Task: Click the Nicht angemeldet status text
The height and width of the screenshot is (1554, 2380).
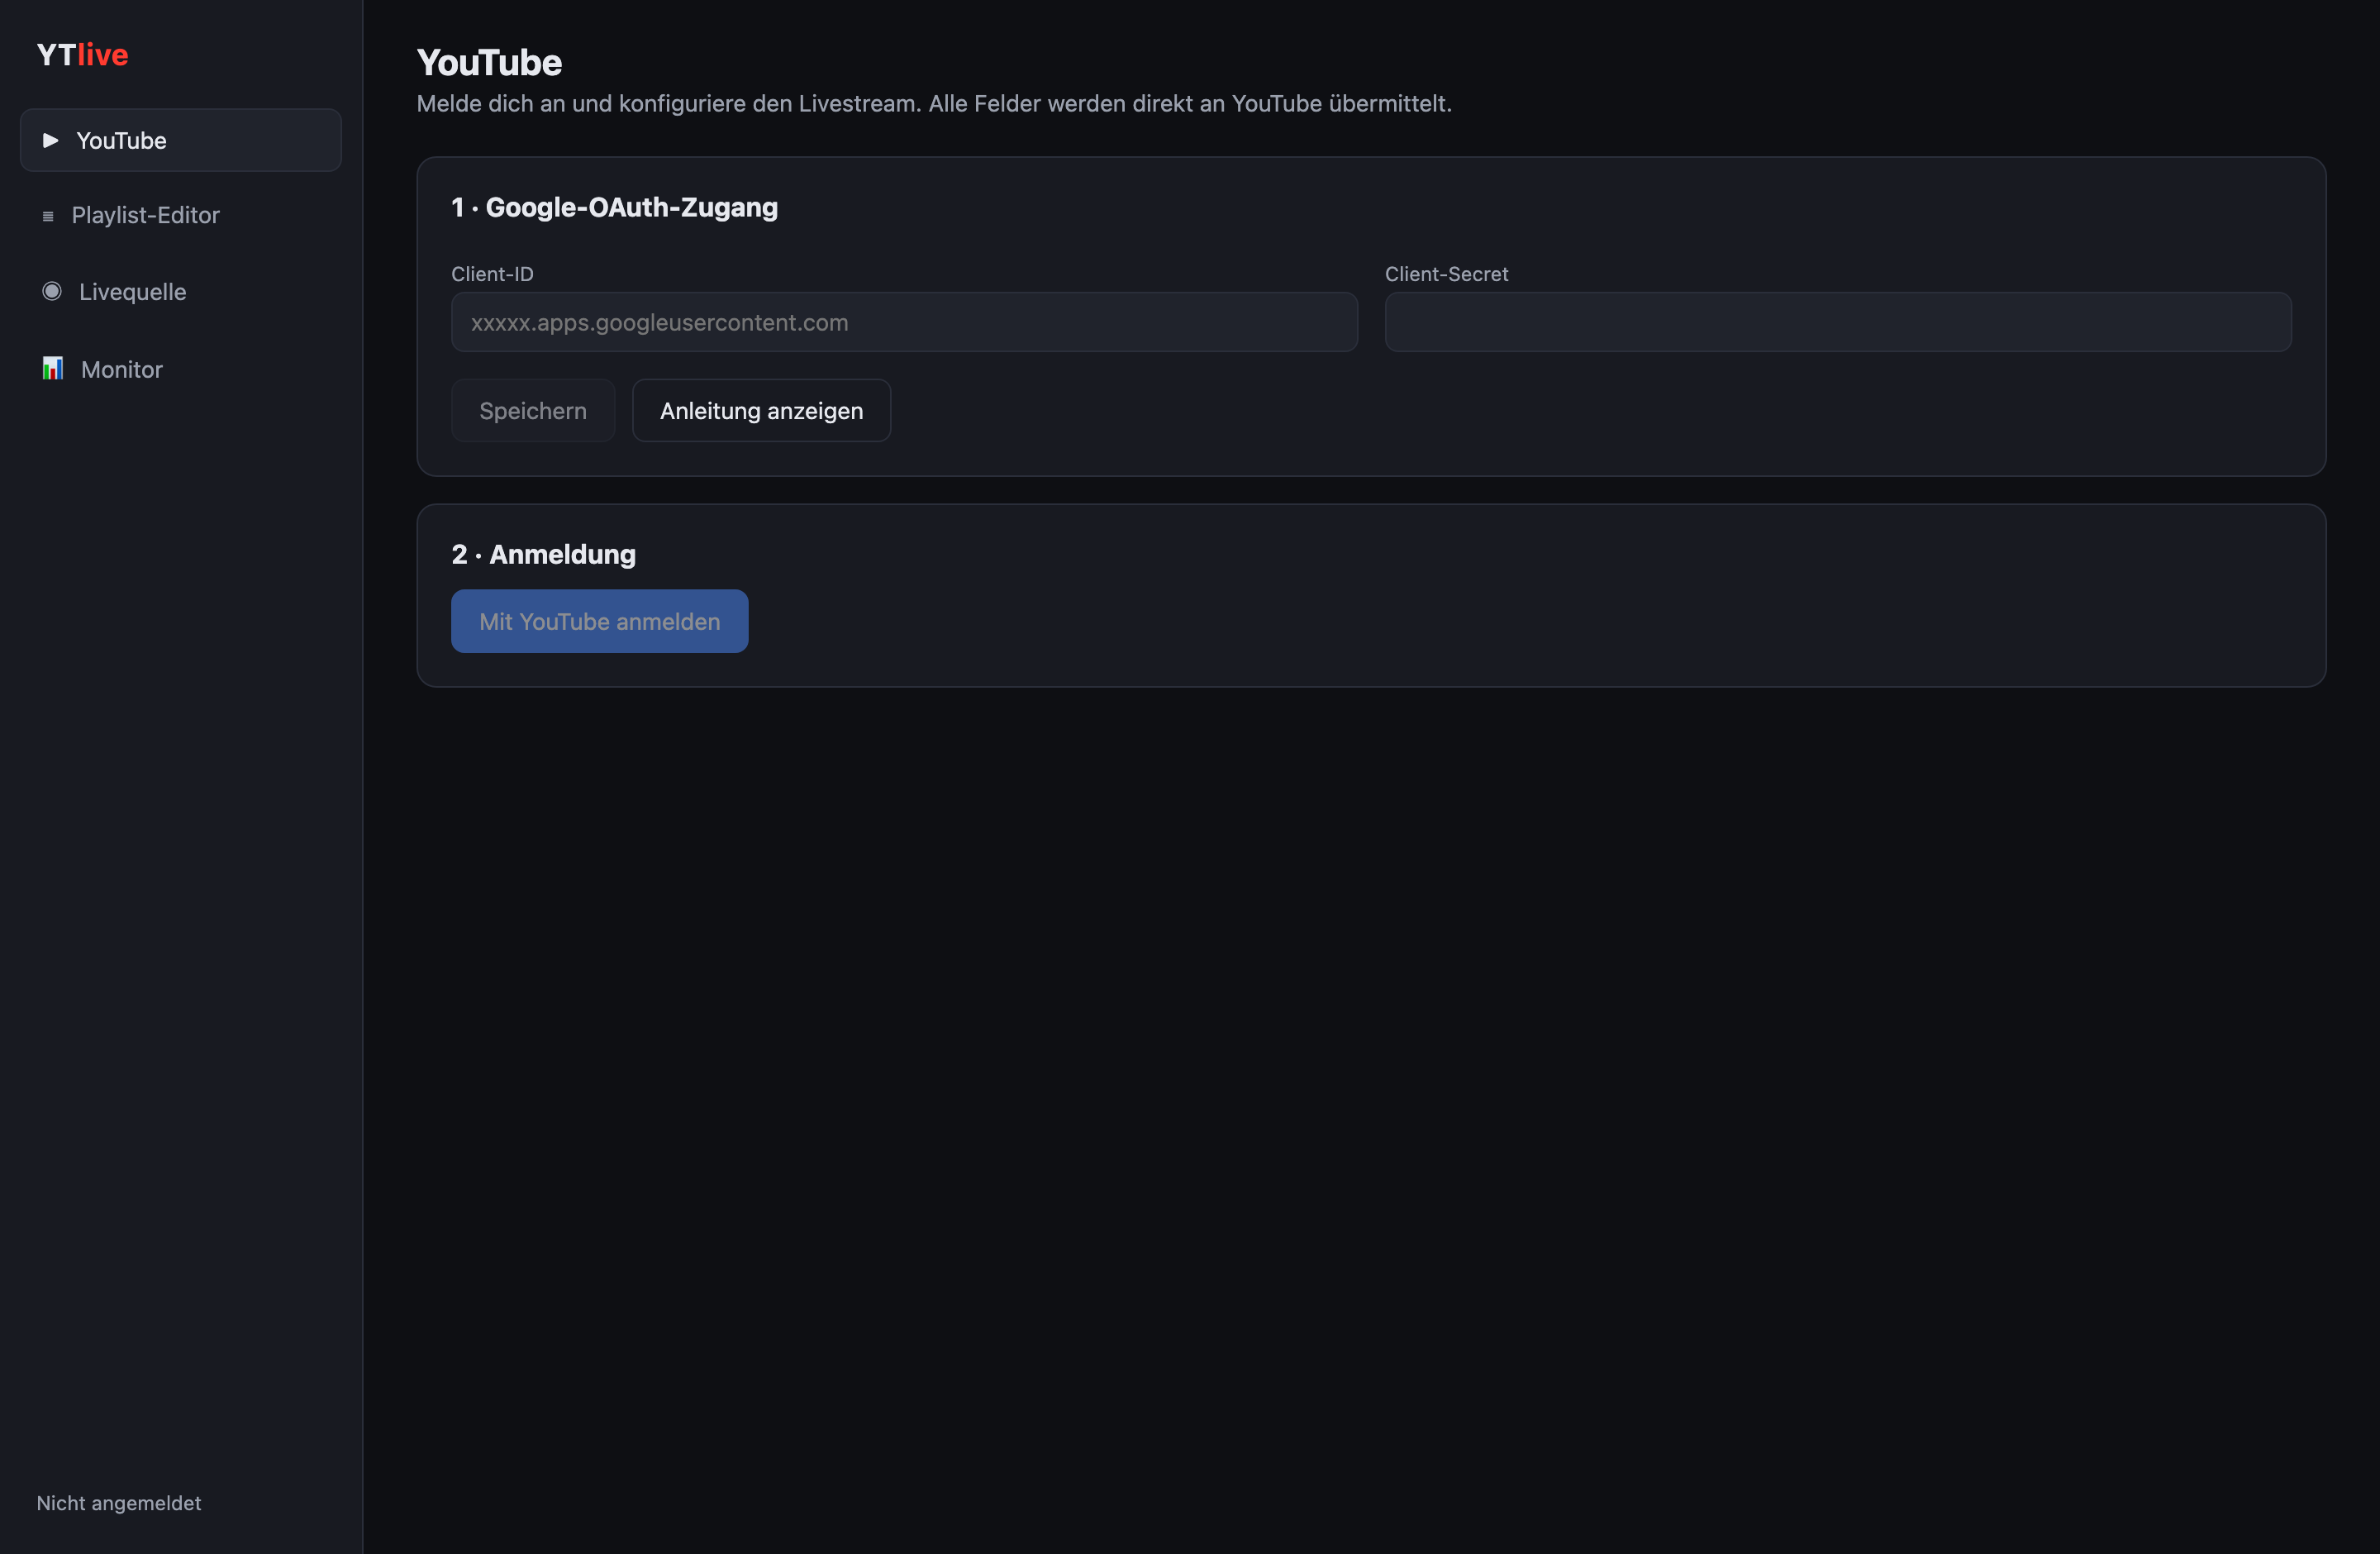Action: tap(119, 1503)
